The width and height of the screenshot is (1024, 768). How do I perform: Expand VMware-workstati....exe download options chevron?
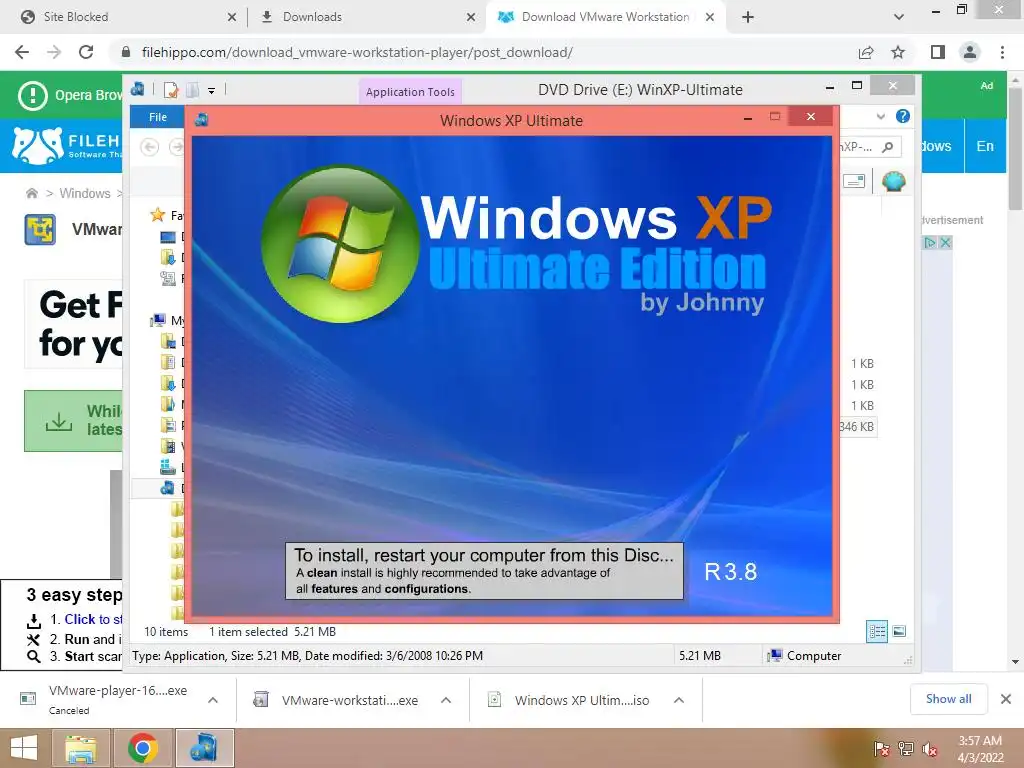coord(446,700)
